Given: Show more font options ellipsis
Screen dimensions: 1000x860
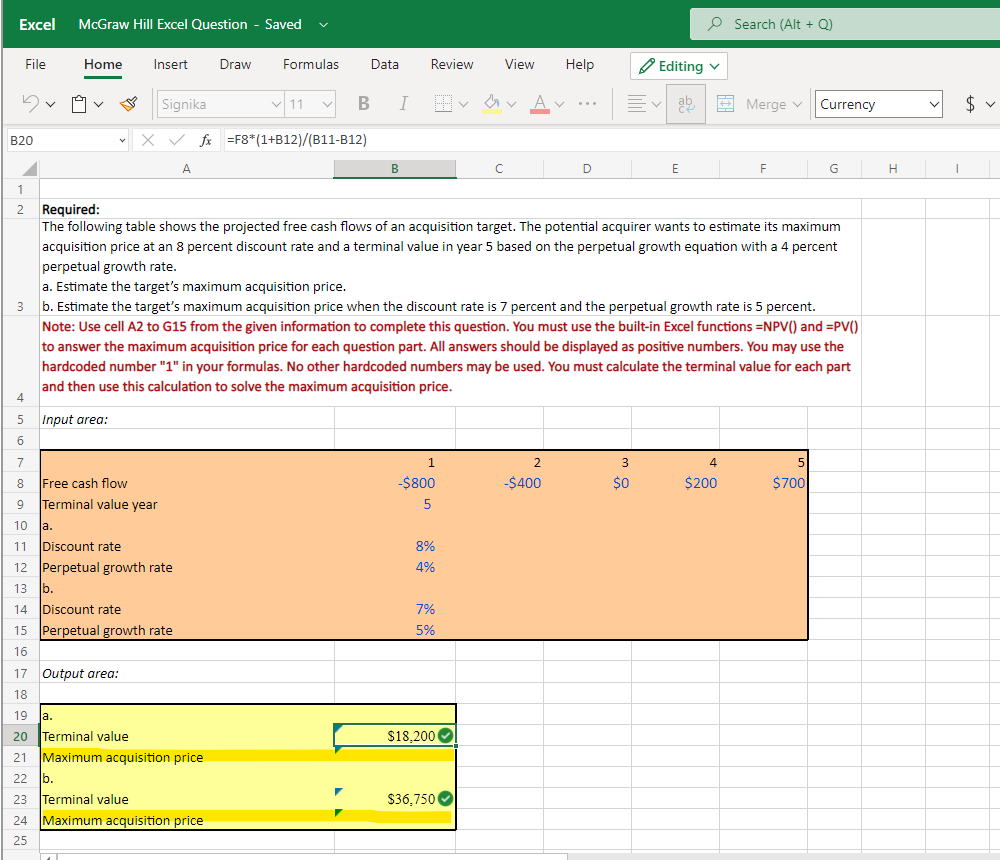Looking at the screenshot, I should coord(588,104).
